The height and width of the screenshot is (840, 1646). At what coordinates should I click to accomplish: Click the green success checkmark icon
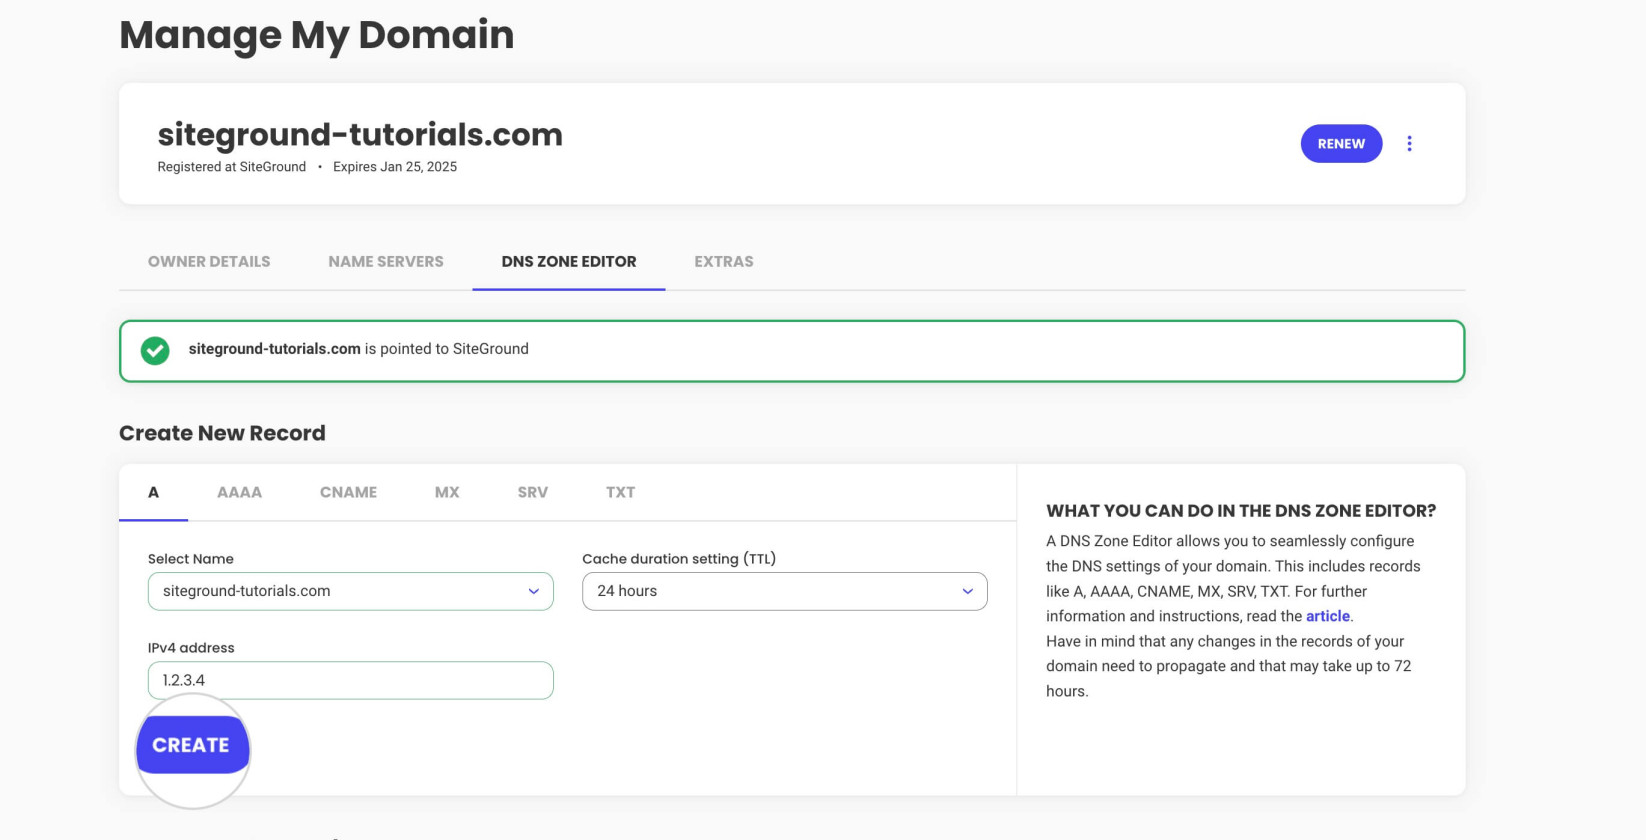point(155,350)
